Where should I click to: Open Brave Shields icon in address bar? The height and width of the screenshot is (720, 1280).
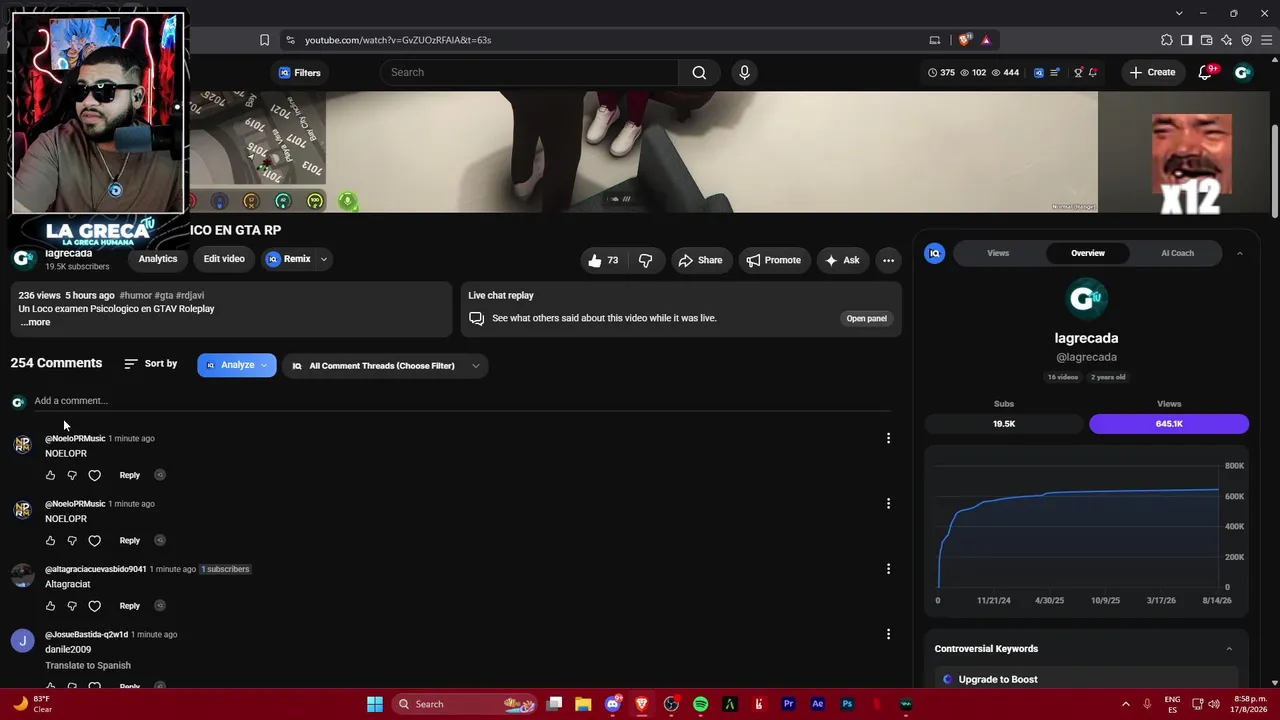point(964,40)
